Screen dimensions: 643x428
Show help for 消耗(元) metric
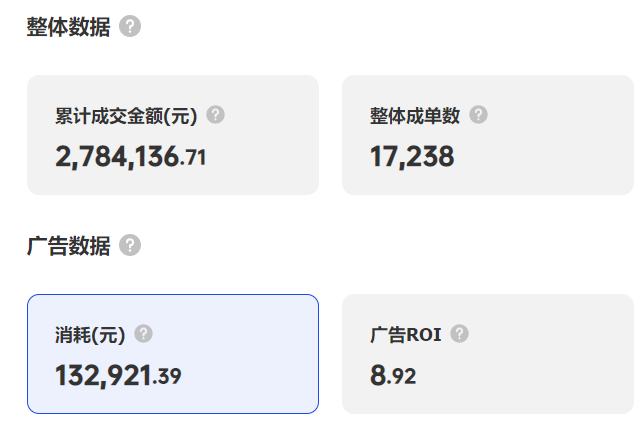[144, 334]
